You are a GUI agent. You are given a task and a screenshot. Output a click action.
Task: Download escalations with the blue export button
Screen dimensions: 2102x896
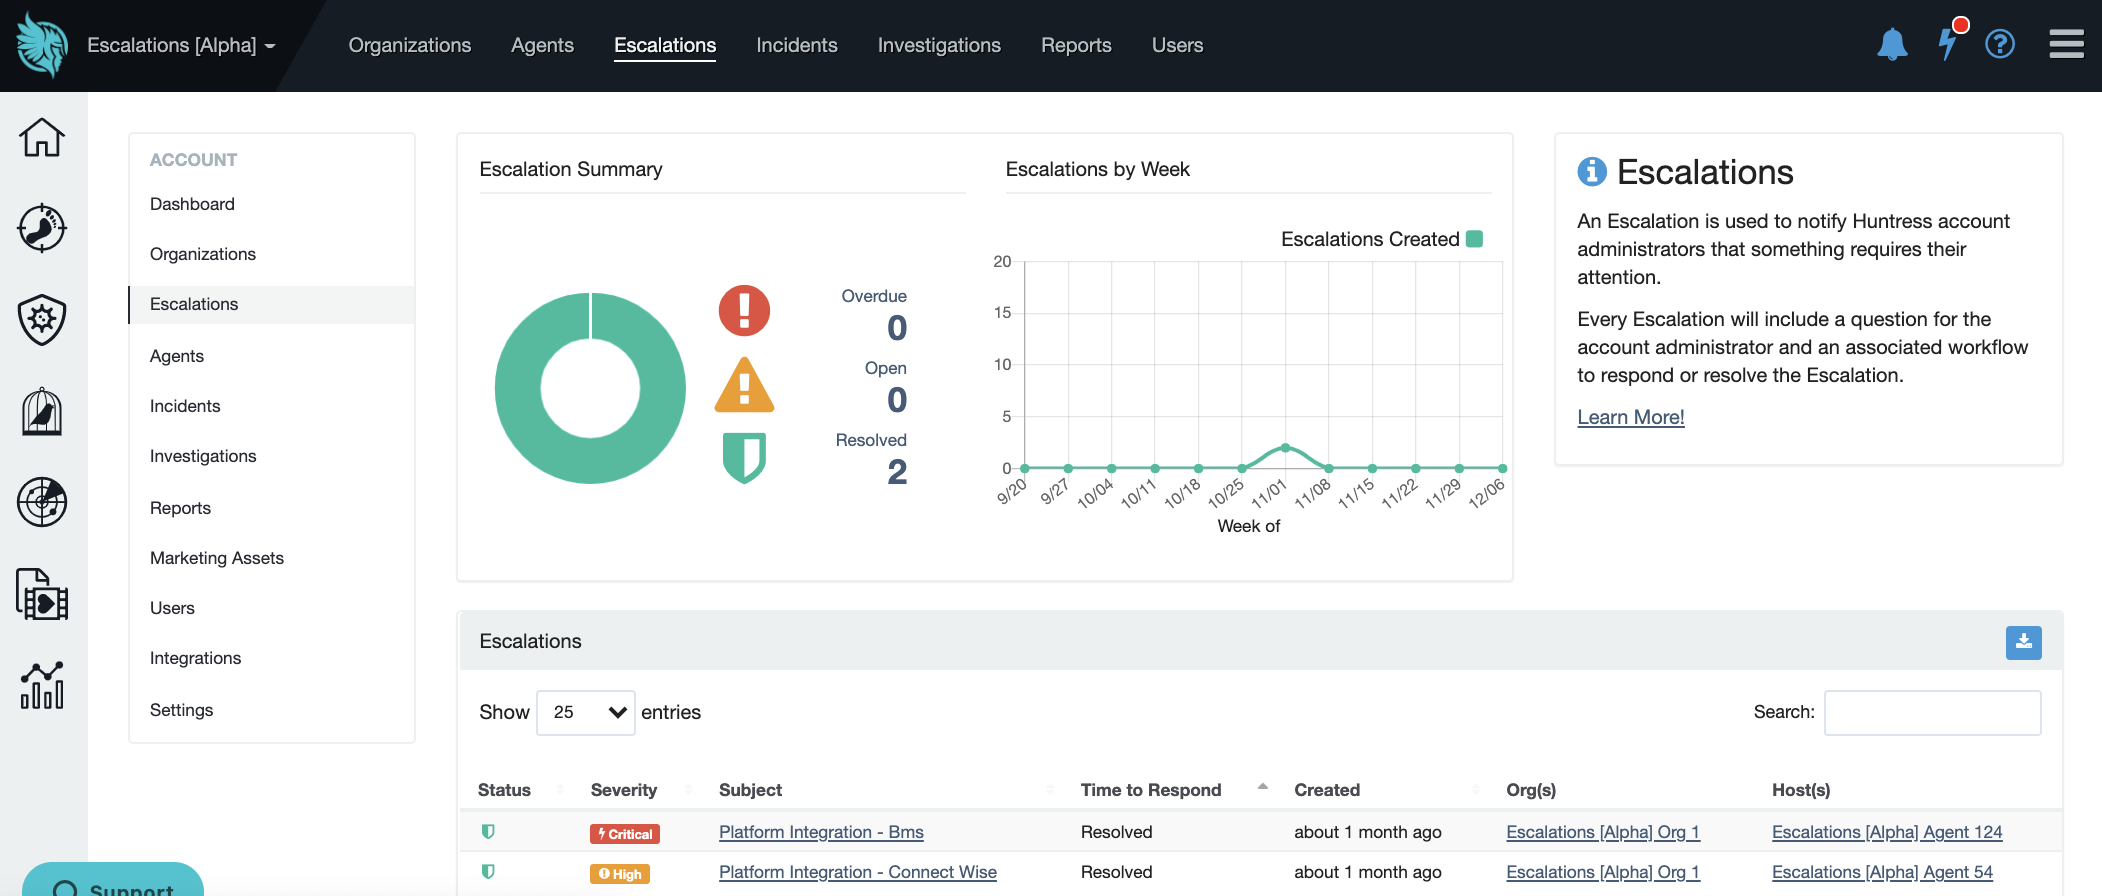coord(2023,642)
